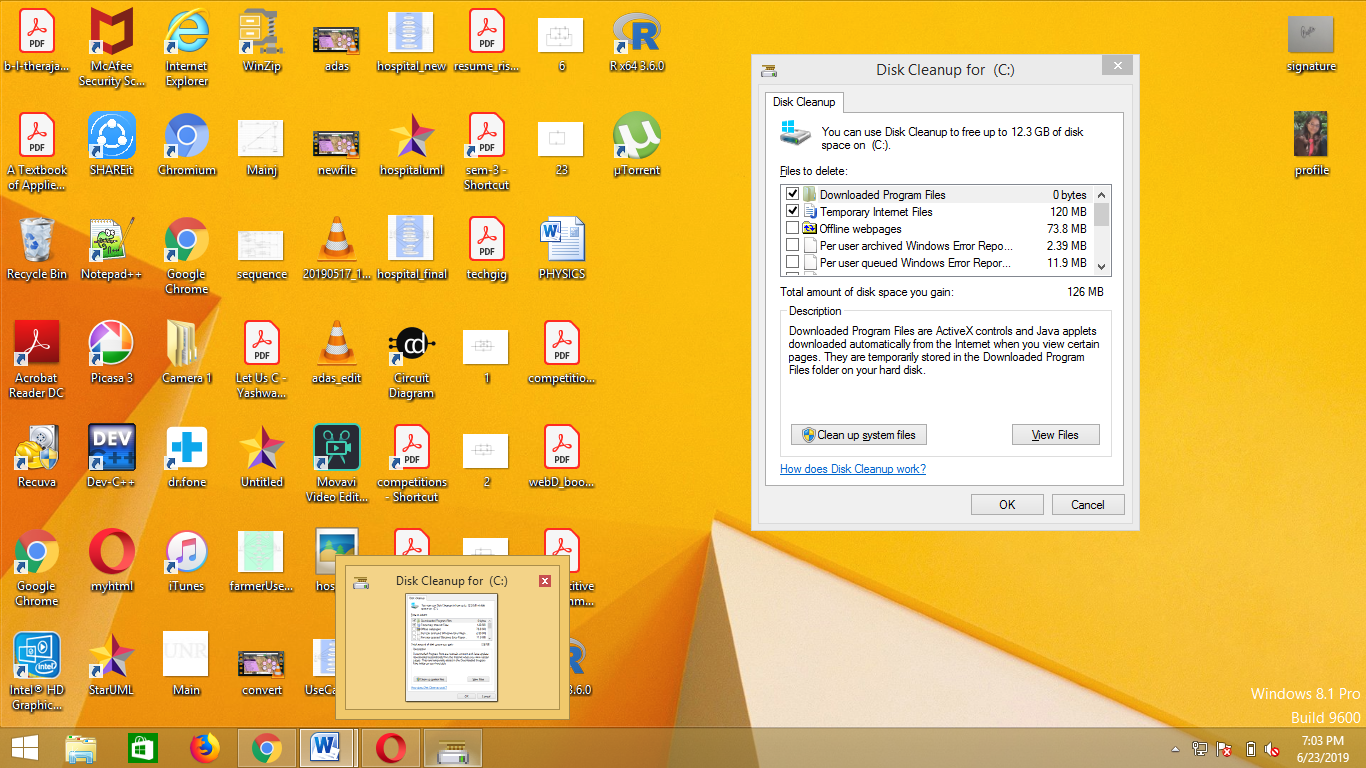Launch Picasa 3
1366x768 pixels.
coord(111,343)
